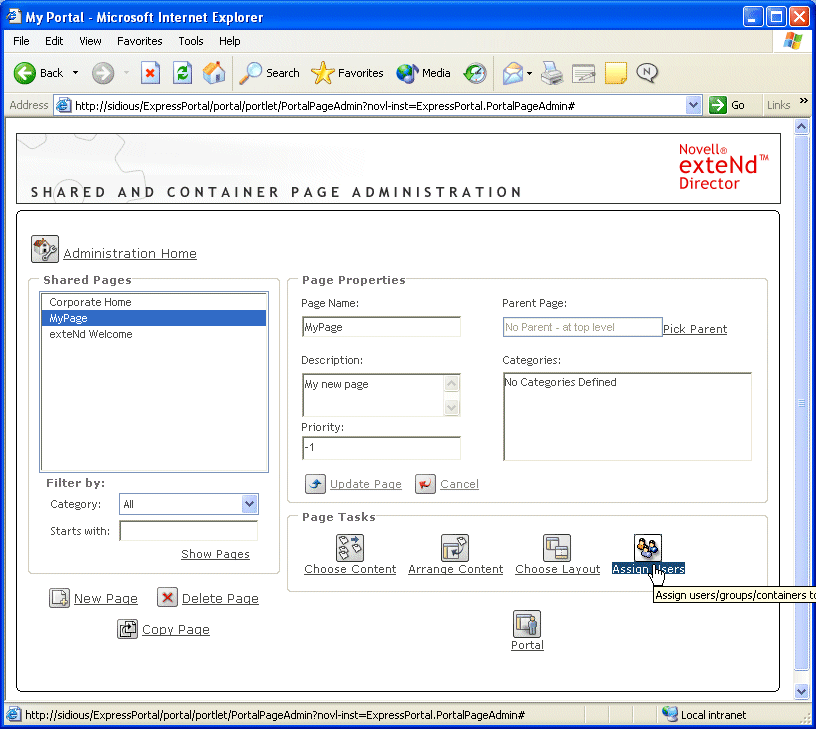
Task: Click the Show Pages link
Action: (x=215, y=554)
